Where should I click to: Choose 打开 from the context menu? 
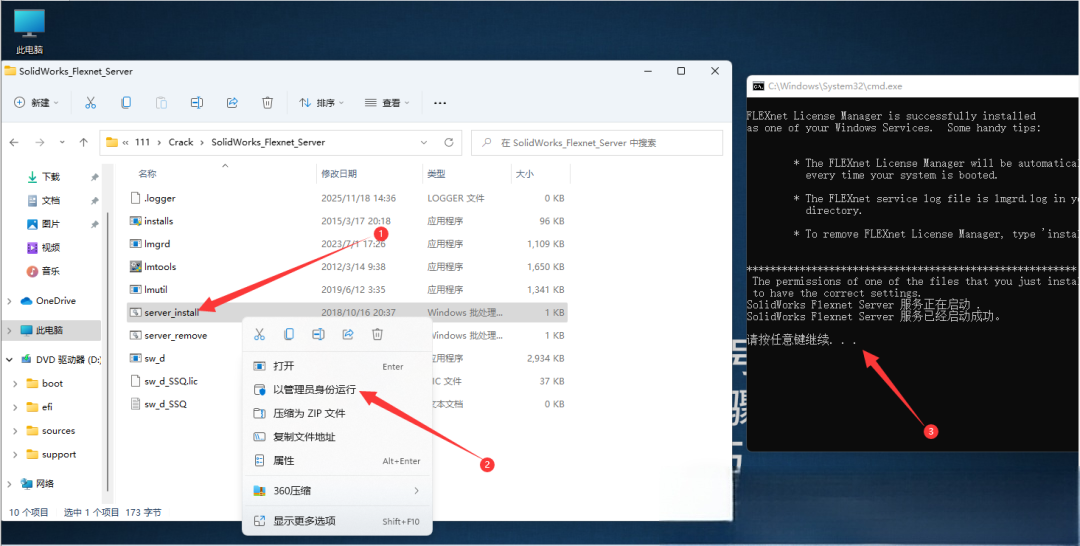[x=338, y=366]
